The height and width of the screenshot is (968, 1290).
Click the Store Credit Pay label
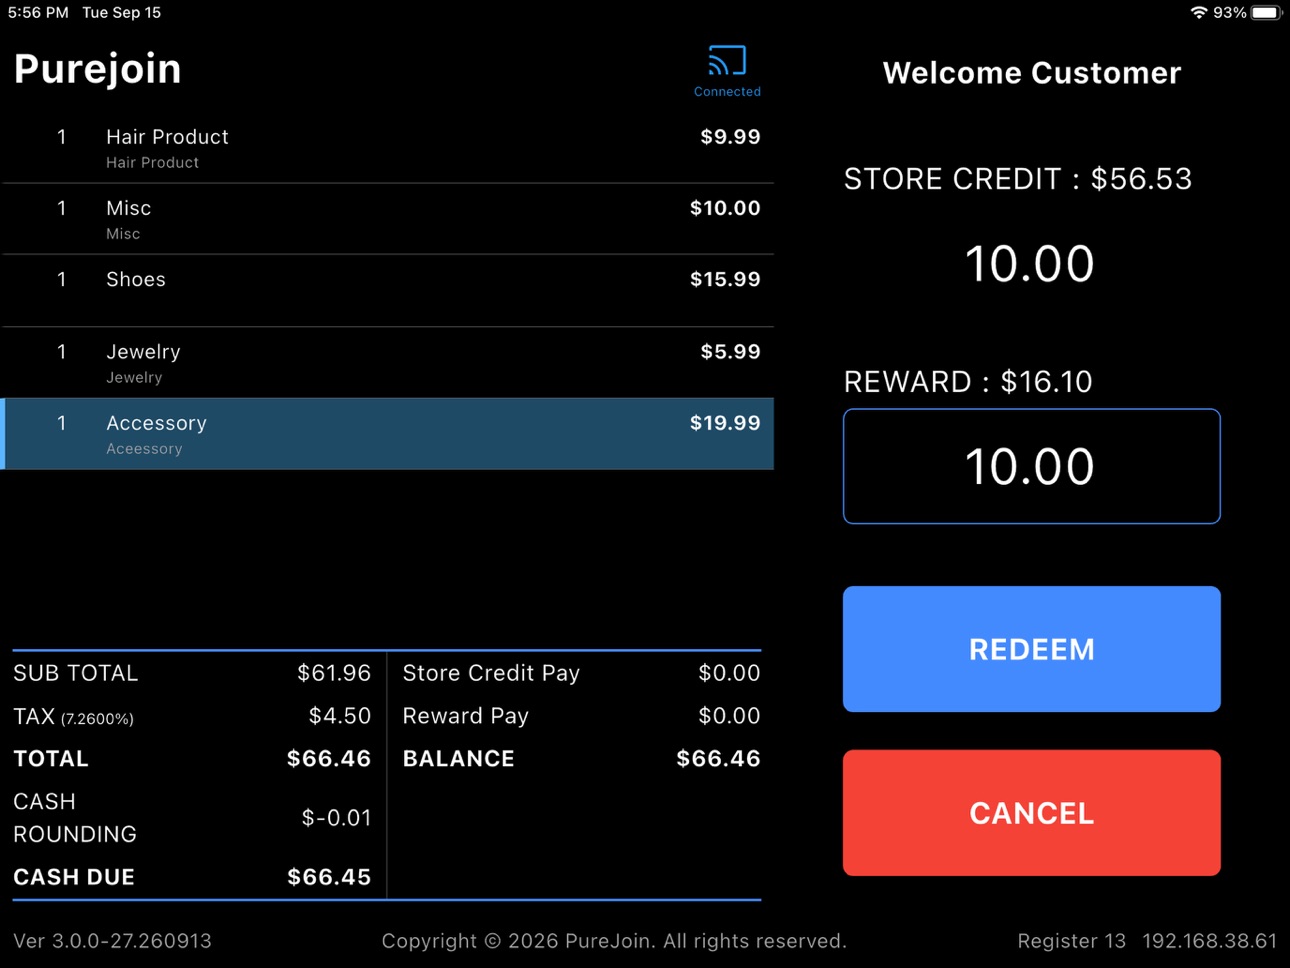(x=491, y=674)
